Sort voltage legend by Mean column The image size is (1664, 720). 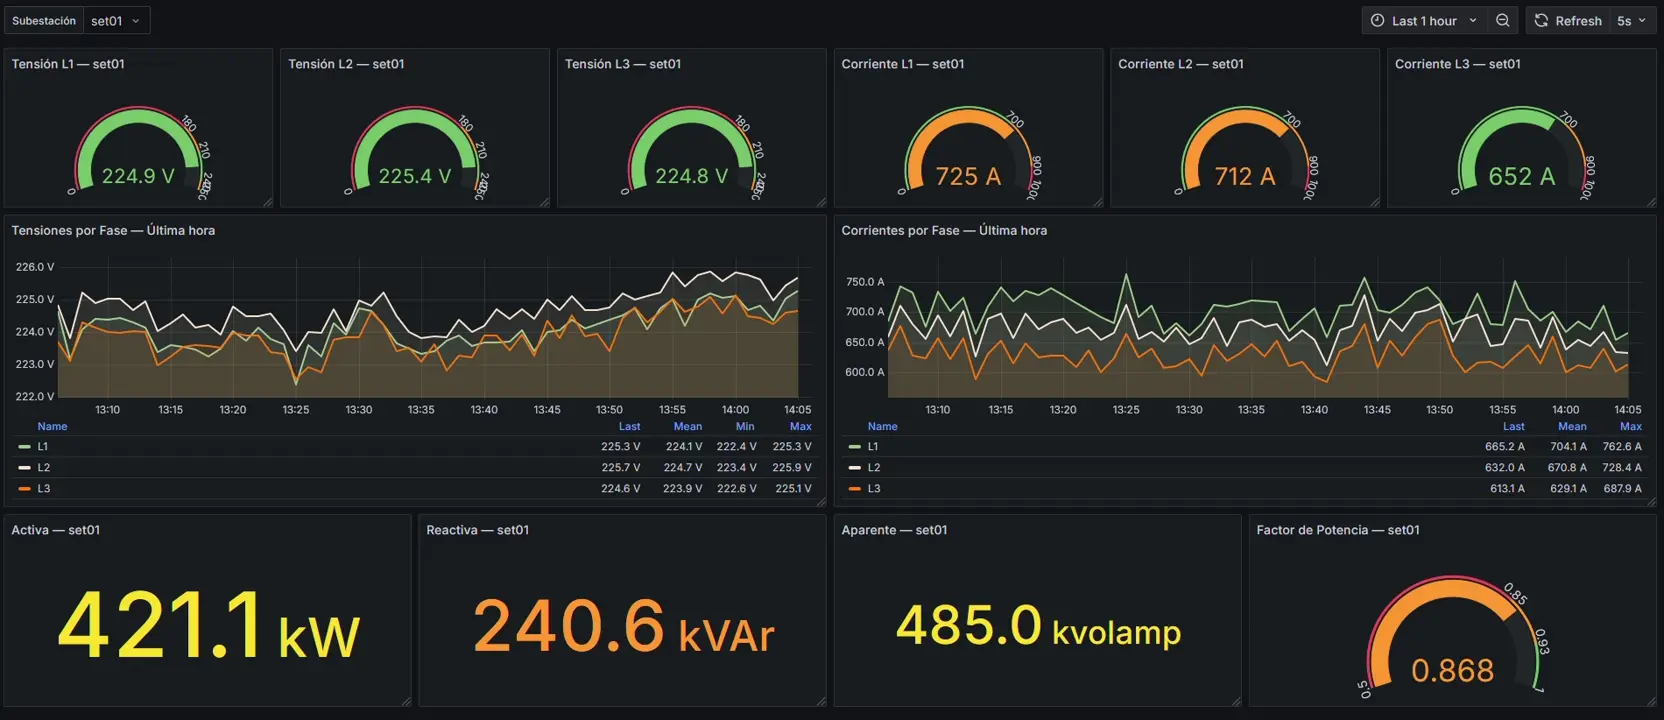point(687,426)
